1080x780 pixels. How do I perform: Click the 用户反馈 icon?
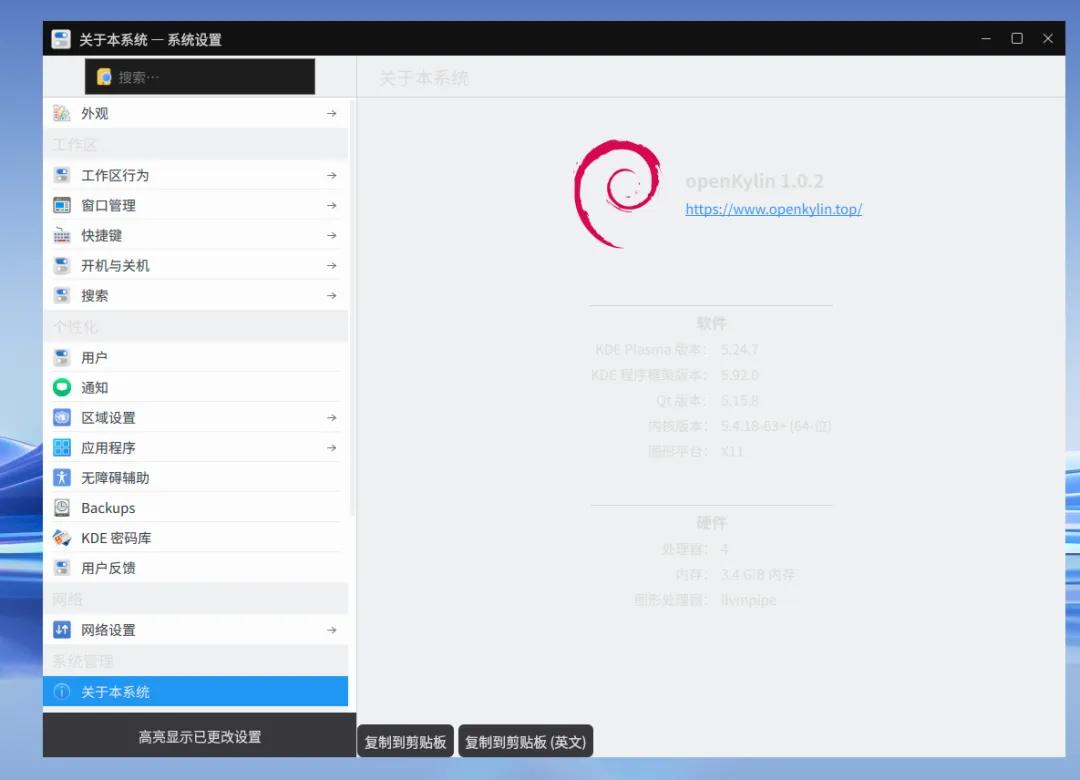(62, 568)
